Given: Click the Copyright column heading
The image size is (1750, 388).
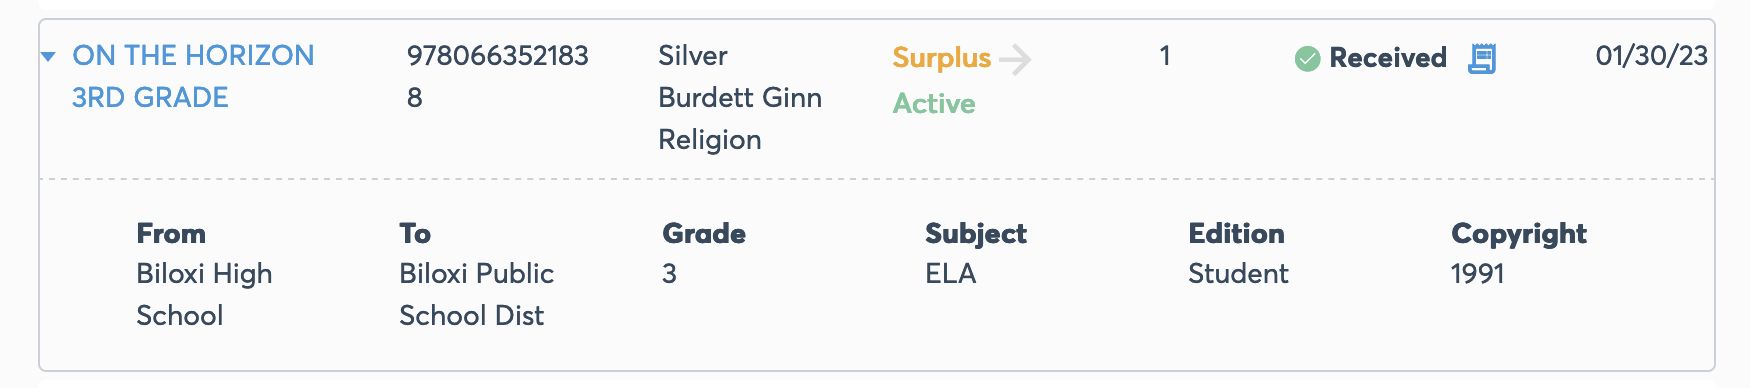Looking at the screenshot, I should [x=1519, y=234].
